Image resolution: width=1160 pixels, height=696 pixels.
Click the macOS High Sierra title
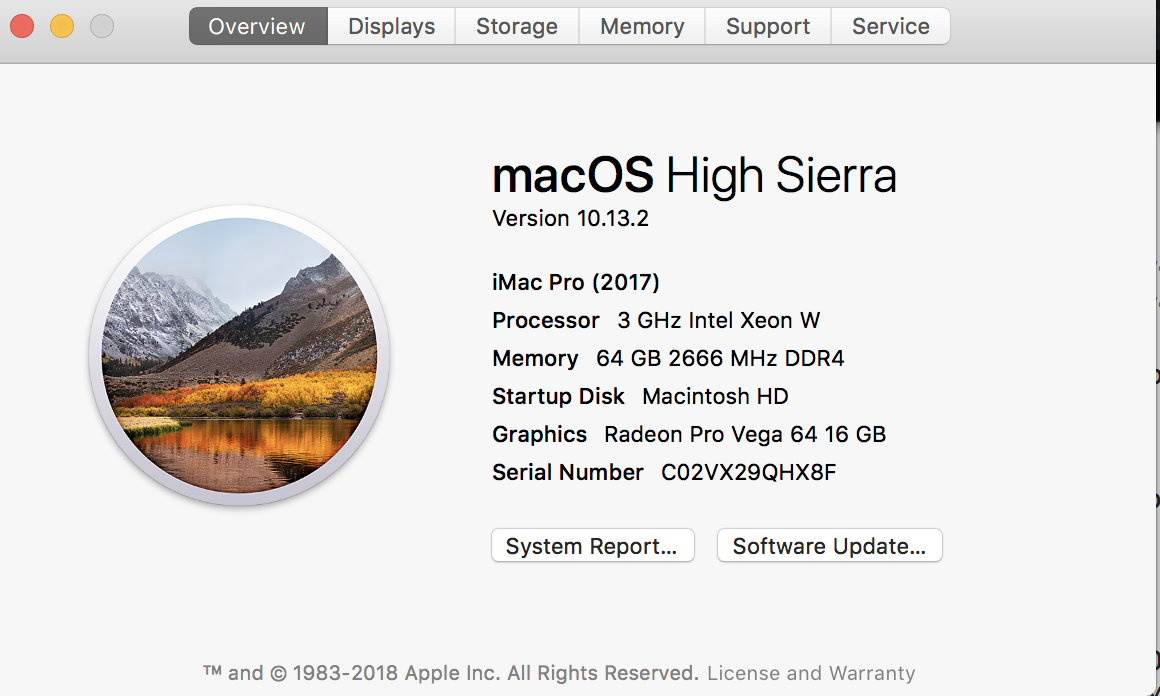coord(694,176)
